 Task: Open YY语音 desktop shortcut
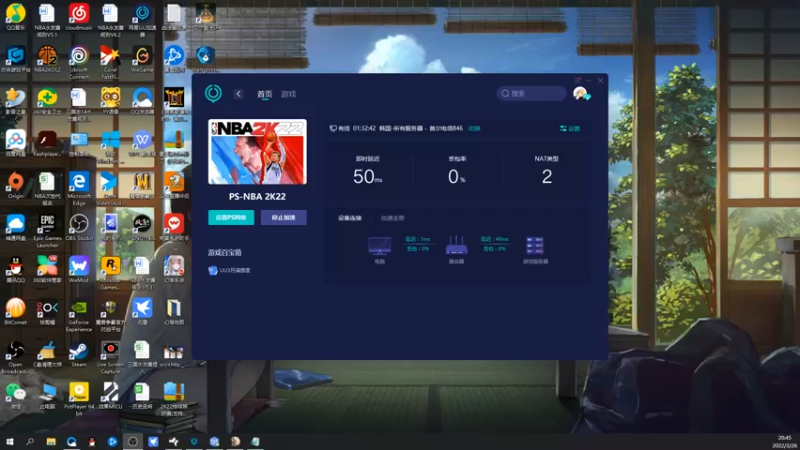(110, 101)
